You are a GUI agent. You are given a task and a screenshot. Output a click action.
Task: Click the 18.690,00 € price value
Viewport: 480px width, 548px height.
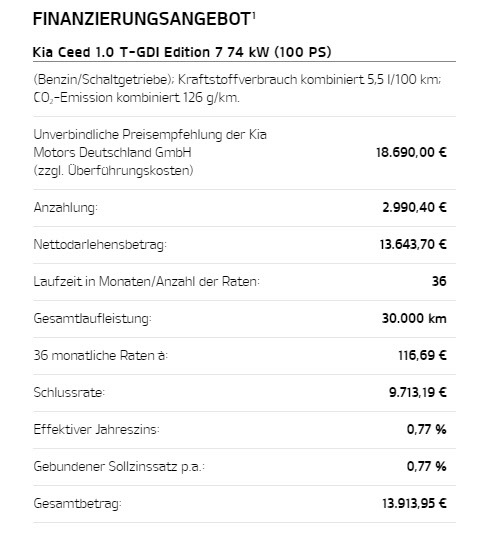(x=411, y=152)
